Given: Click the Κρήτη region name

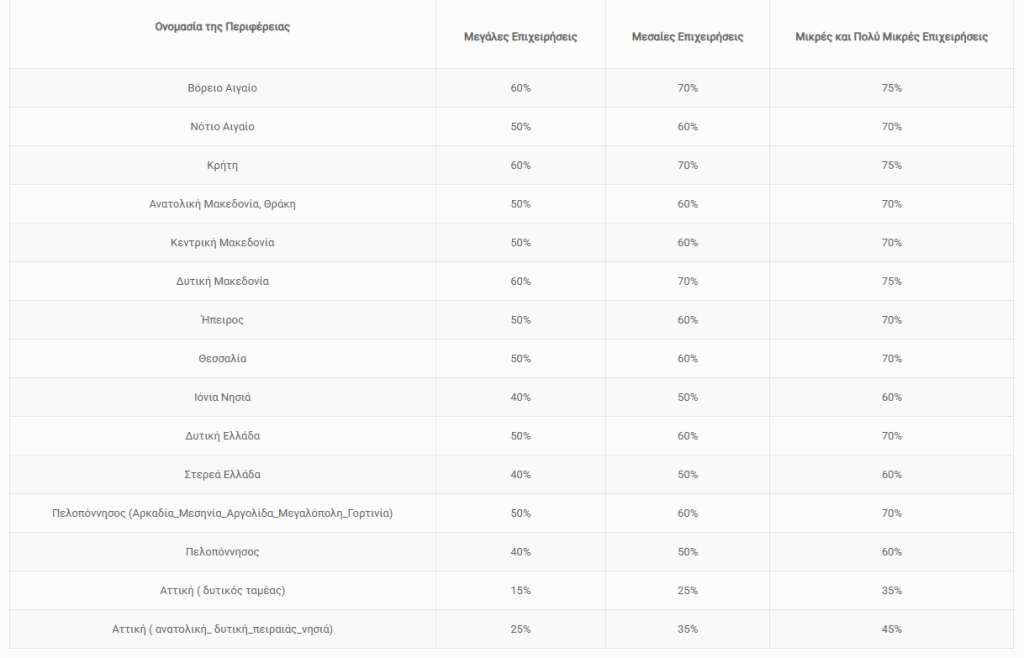Looking at the screenshot, I should pyautogui.click(x=222, y=165).
